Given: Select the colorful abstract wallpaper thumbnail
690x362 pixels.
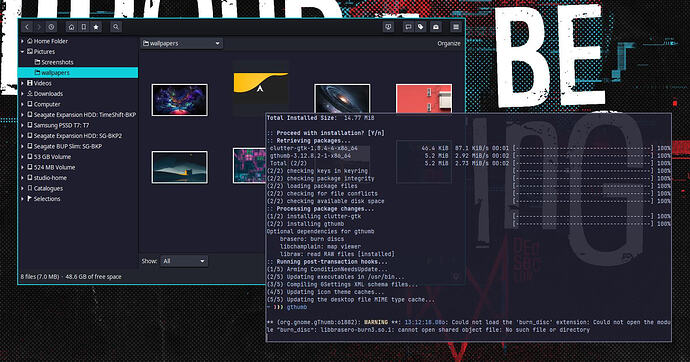Looking at the screenshot, I should 180,100.
